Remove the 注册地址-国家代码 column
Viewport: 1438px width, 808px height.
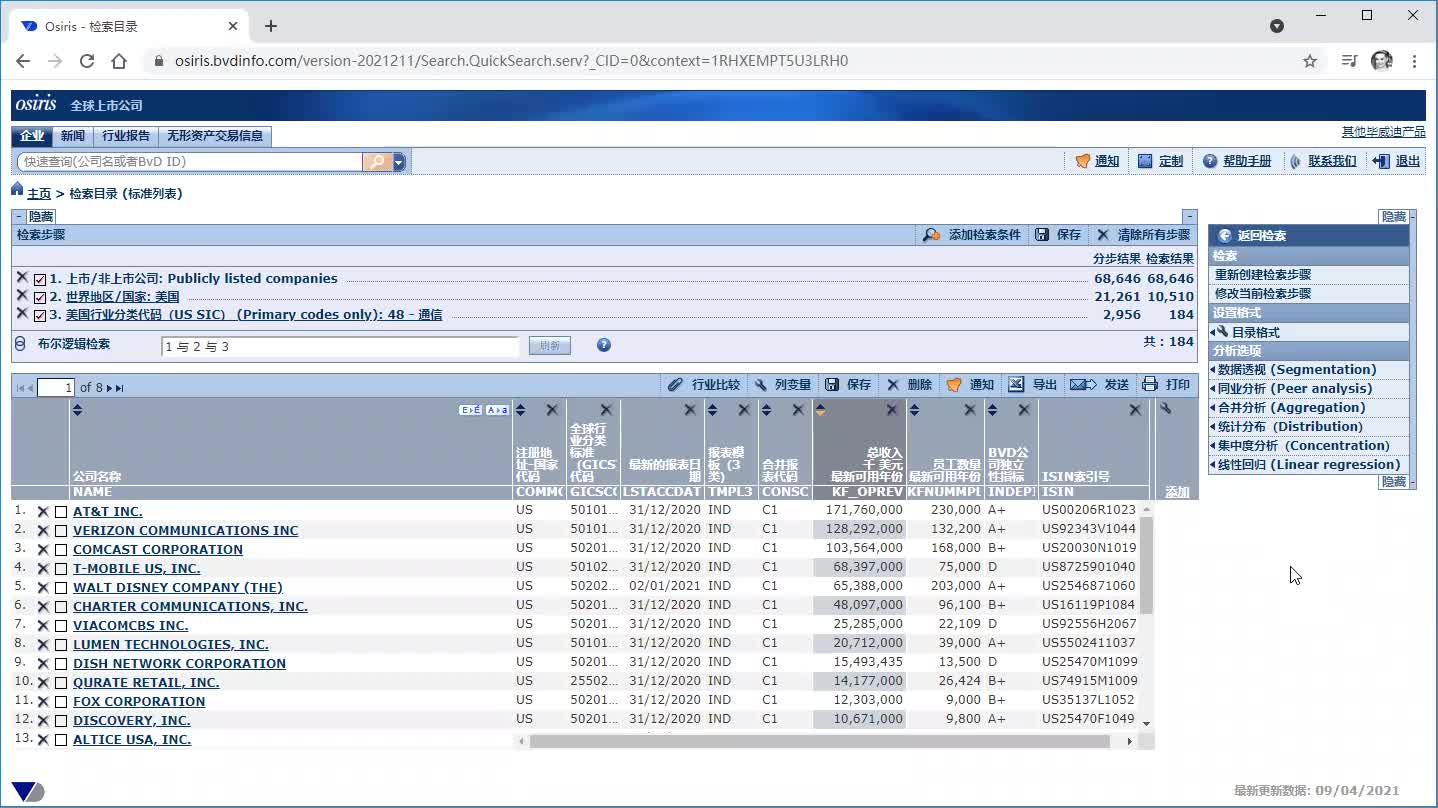pyautogui.click(x=552, y=410)
